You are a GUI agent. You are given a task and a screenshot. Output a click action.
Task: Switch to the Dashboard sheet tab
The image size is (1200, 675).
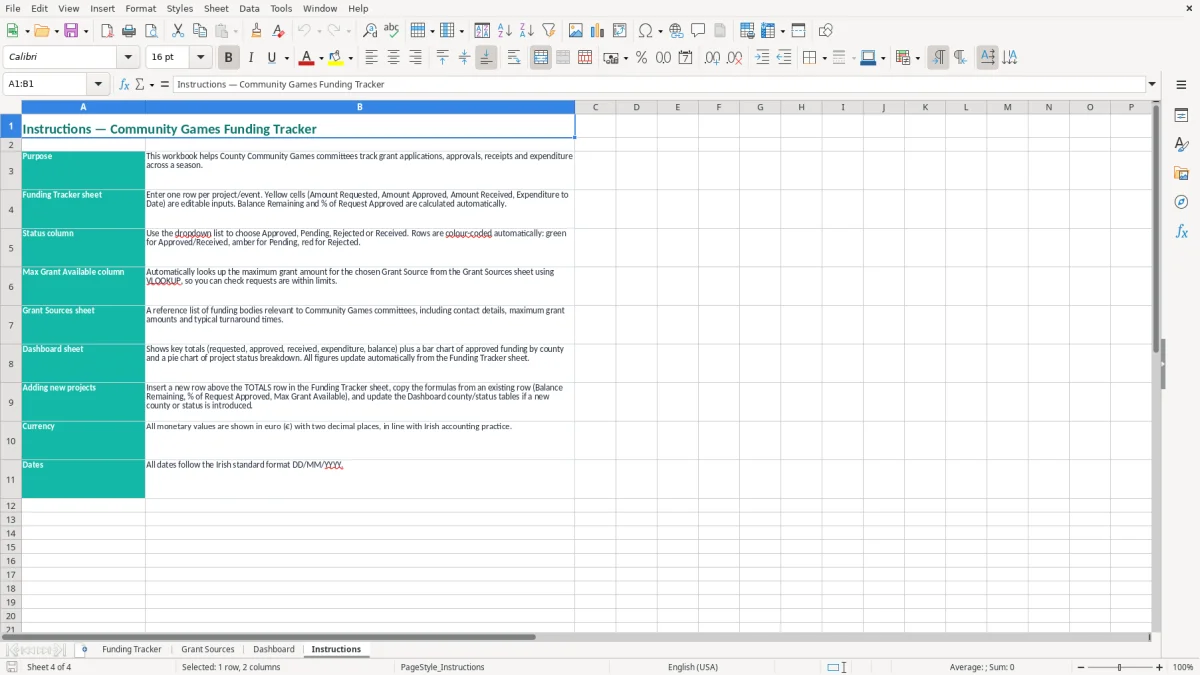(274, 650)
